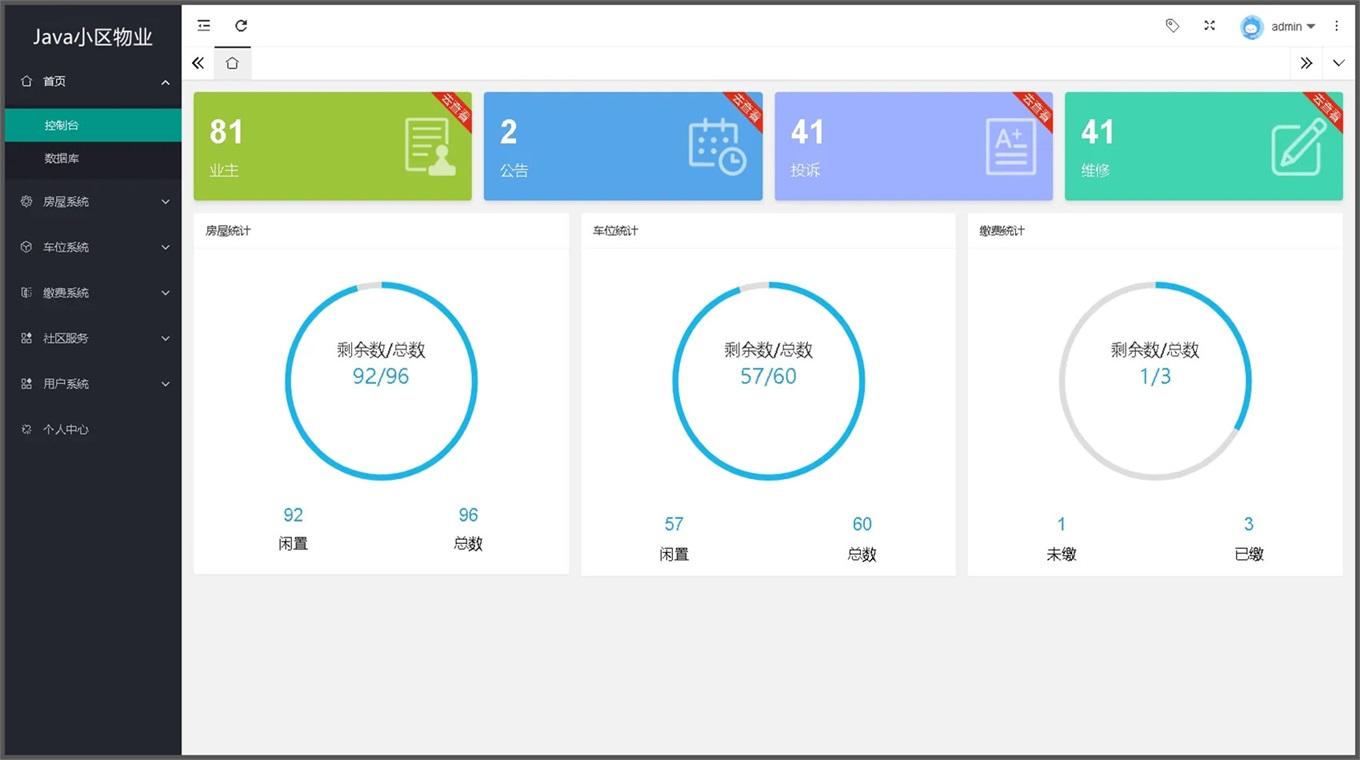The image size is (1360, 760).
Task: Select the home tab icon
Action: coord(232,63)
